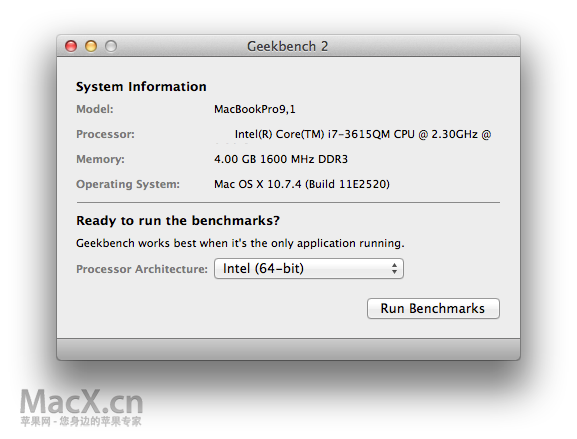
Task: Click the System Information heading
Action: 141,87
